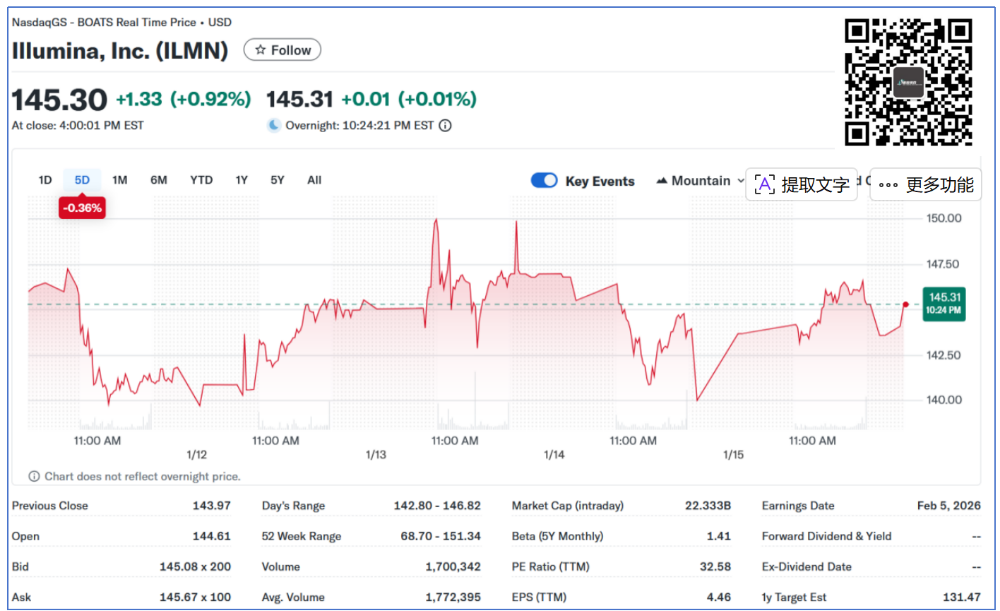The width and height of the screenshot is (1000, 611).
Task: Click the -0.36% change badge under 5D
Action: pyautogui.click(x=82, y=208)
